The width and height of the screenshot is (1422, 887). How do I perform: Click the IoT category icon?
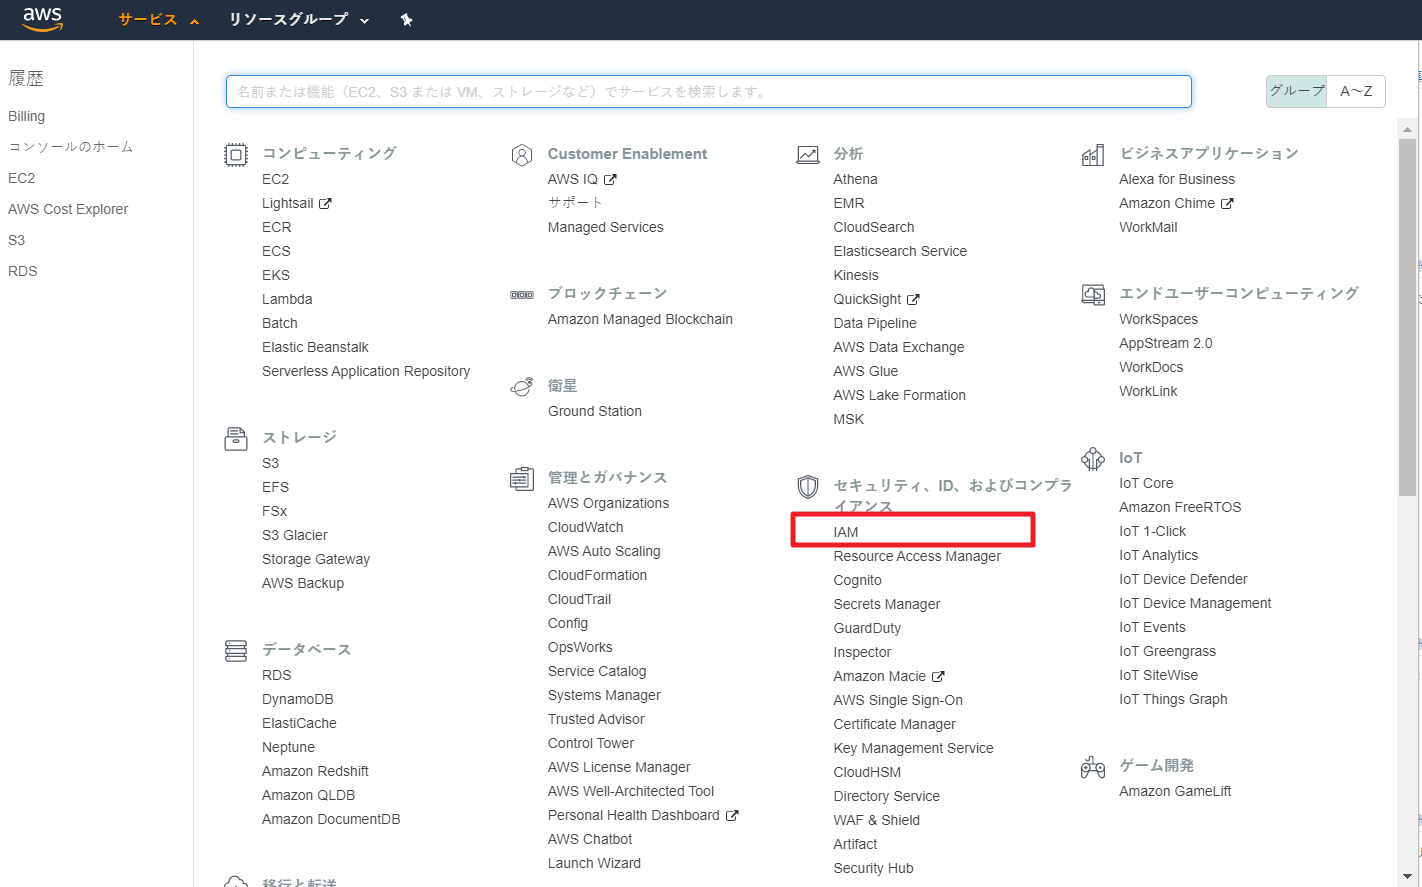(1093, 459)
